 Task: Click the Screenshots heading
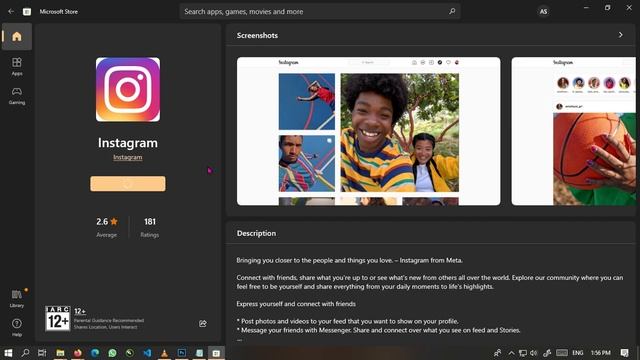tap(257, 36)
